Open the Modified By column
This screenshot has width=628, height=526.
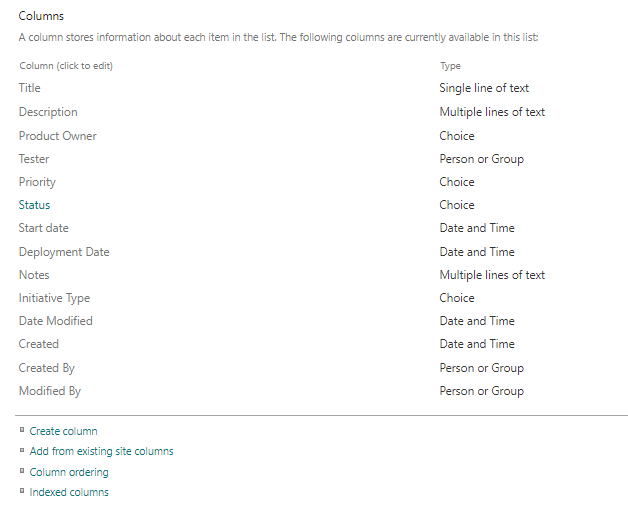pos(50,391)
